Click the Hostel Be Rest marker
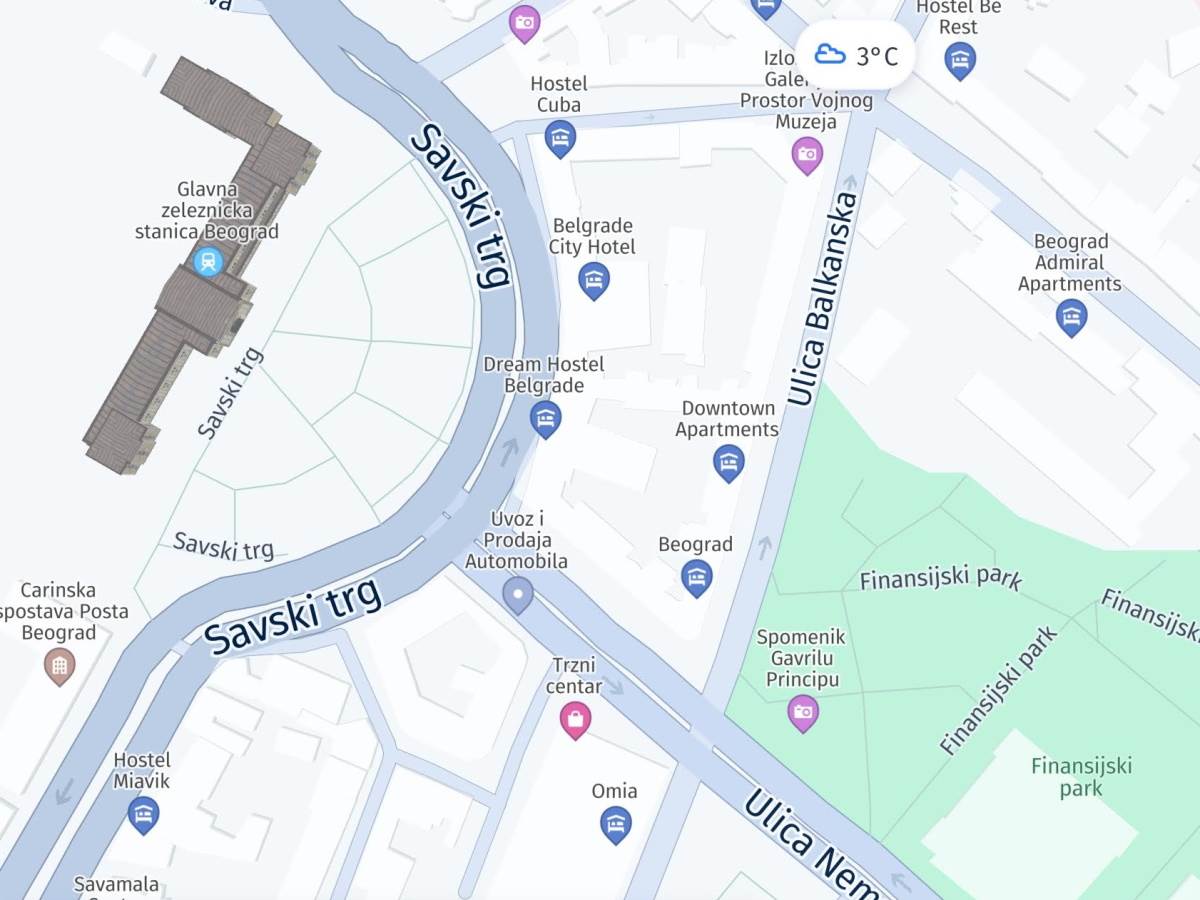 click(960, 61)
